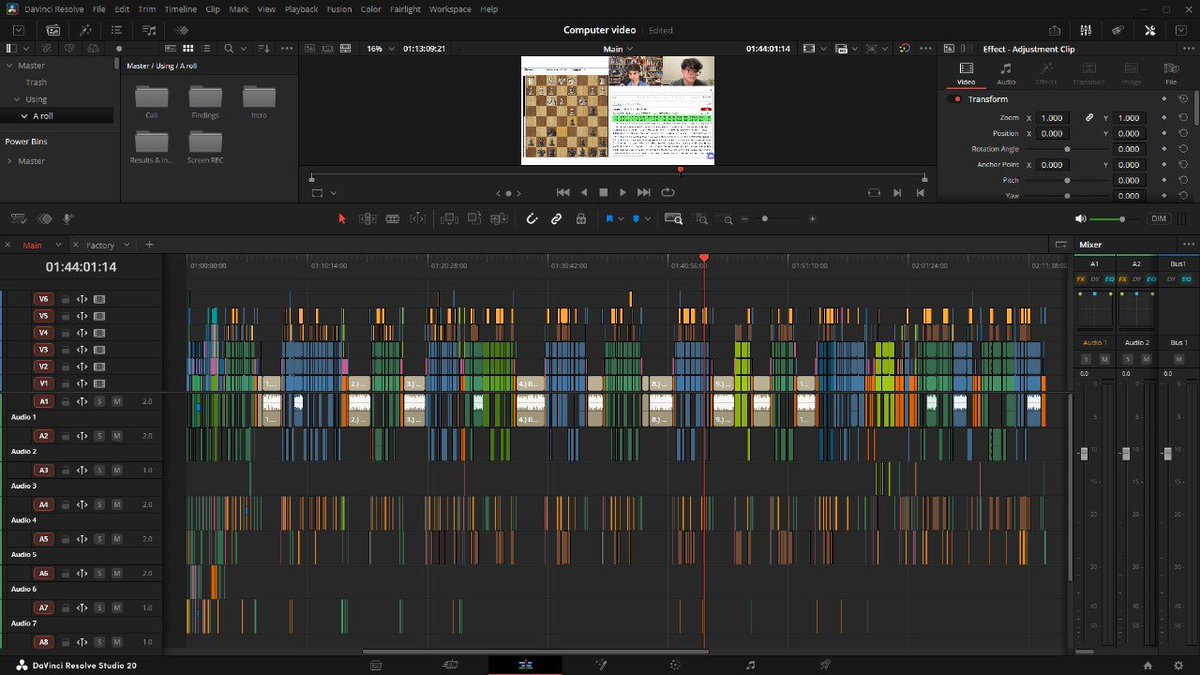Open the Playback menu
This screenshot has width=1200, height=675.
coord(300,9)
